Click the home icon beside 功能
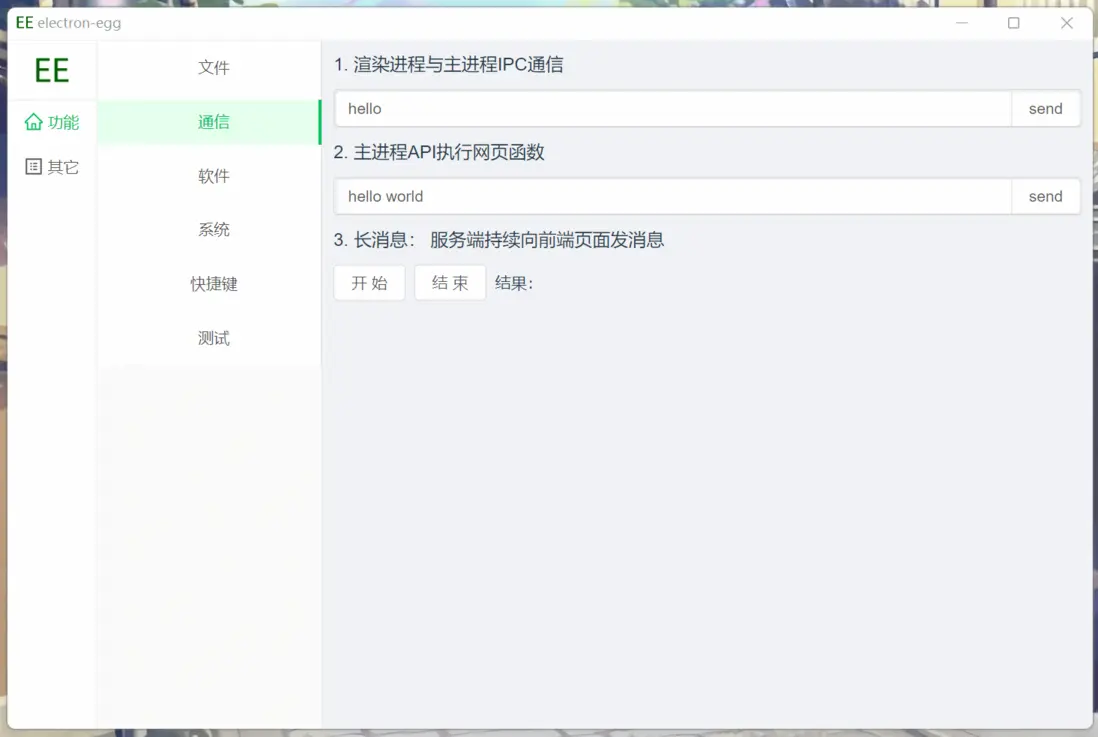This screenshot has height=737, width=1098. [x=34, y=122]
